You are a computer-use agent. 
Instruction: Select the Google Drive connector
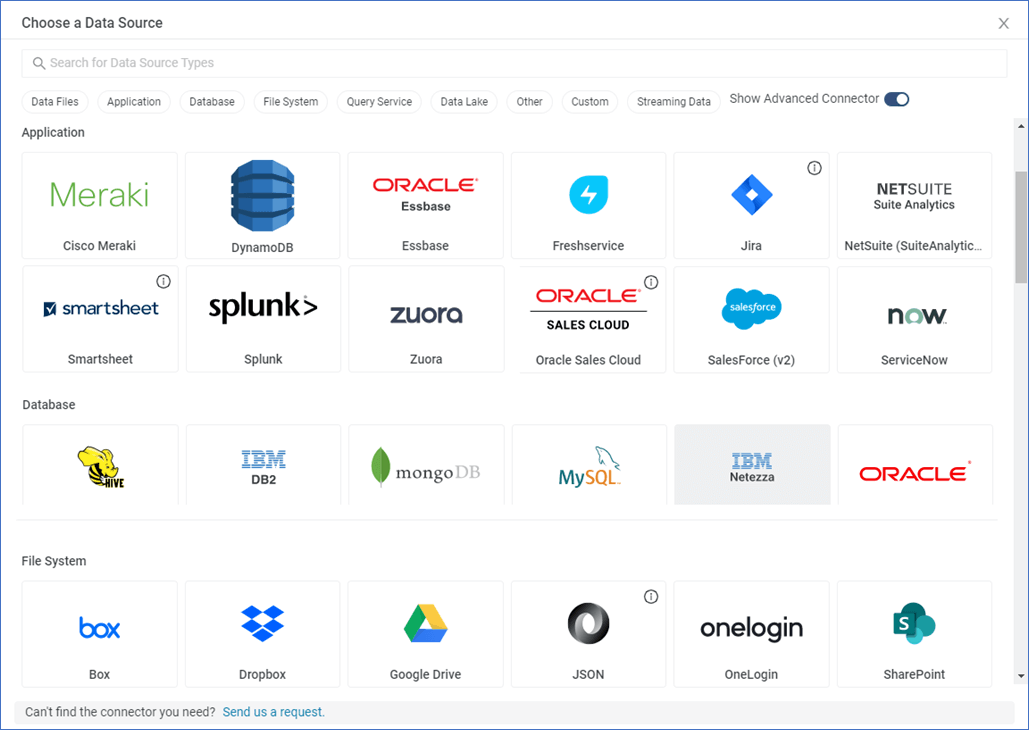click(x=425, y=634)
